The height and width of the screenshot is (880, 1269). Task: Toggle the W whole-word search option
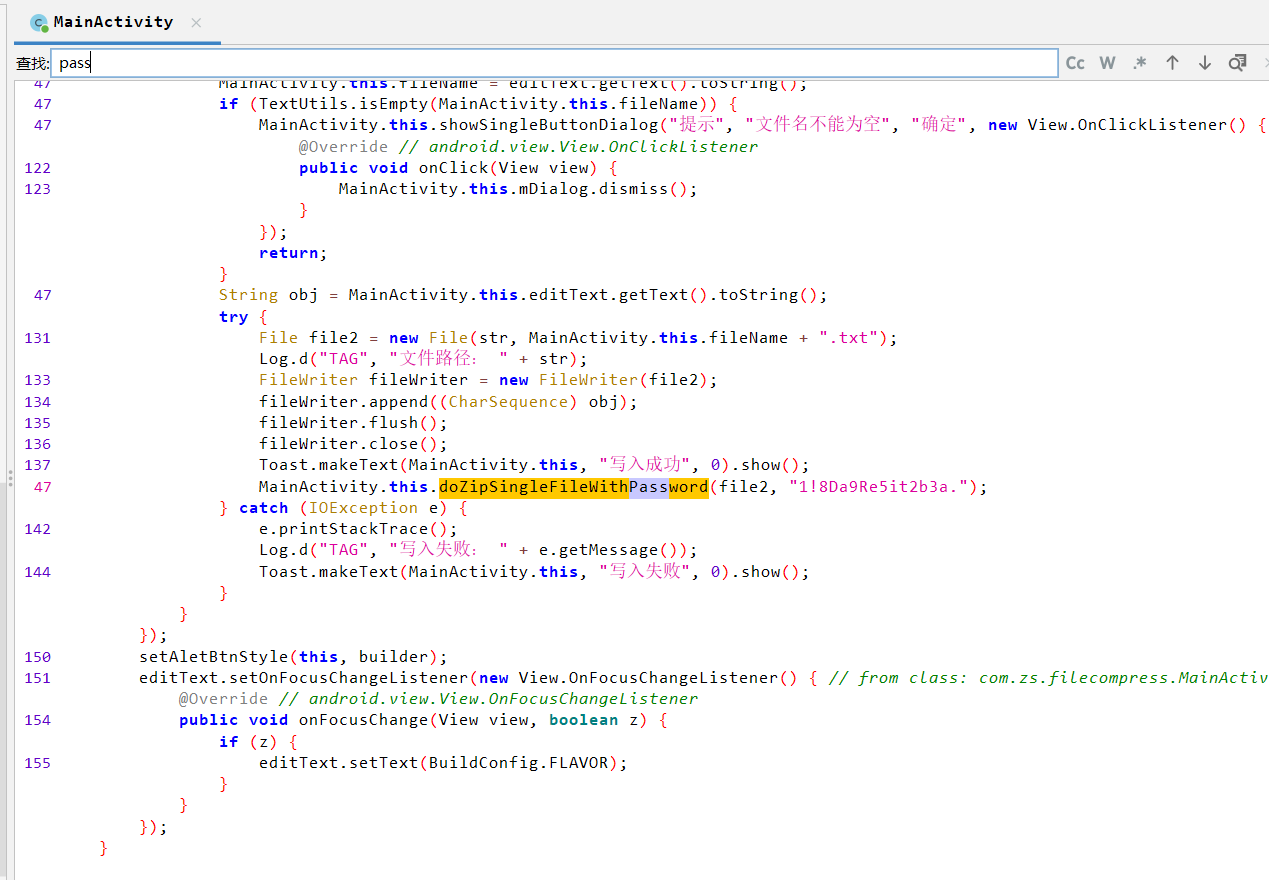click(1107, 63)
